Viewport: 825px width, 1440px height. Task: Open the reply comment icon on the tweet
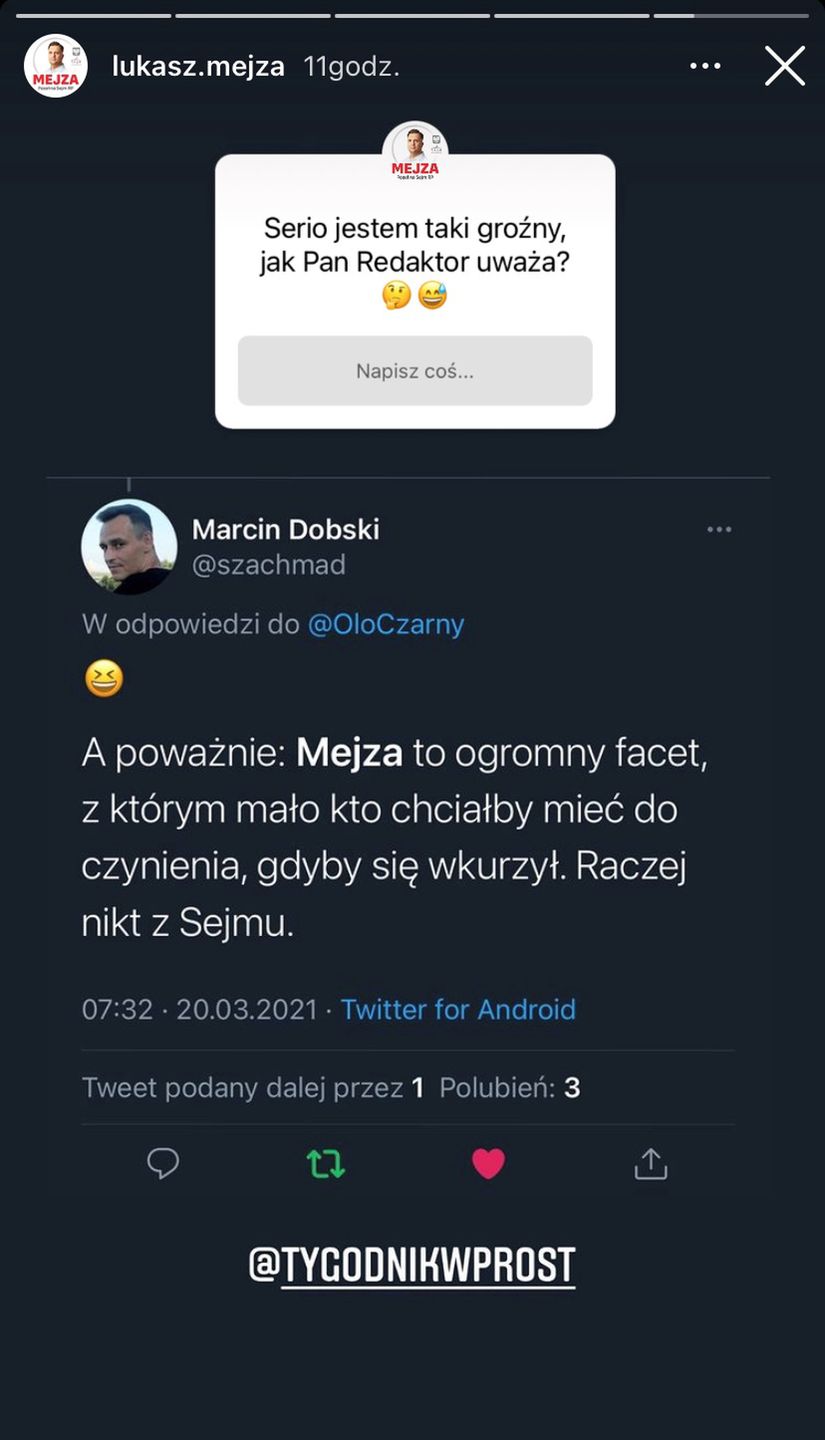pyautogui.click(x=163, y=1163)
